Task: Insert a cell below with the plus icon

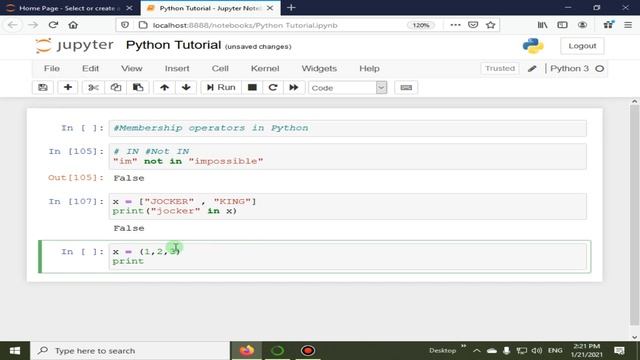Action: click(68, 87)
